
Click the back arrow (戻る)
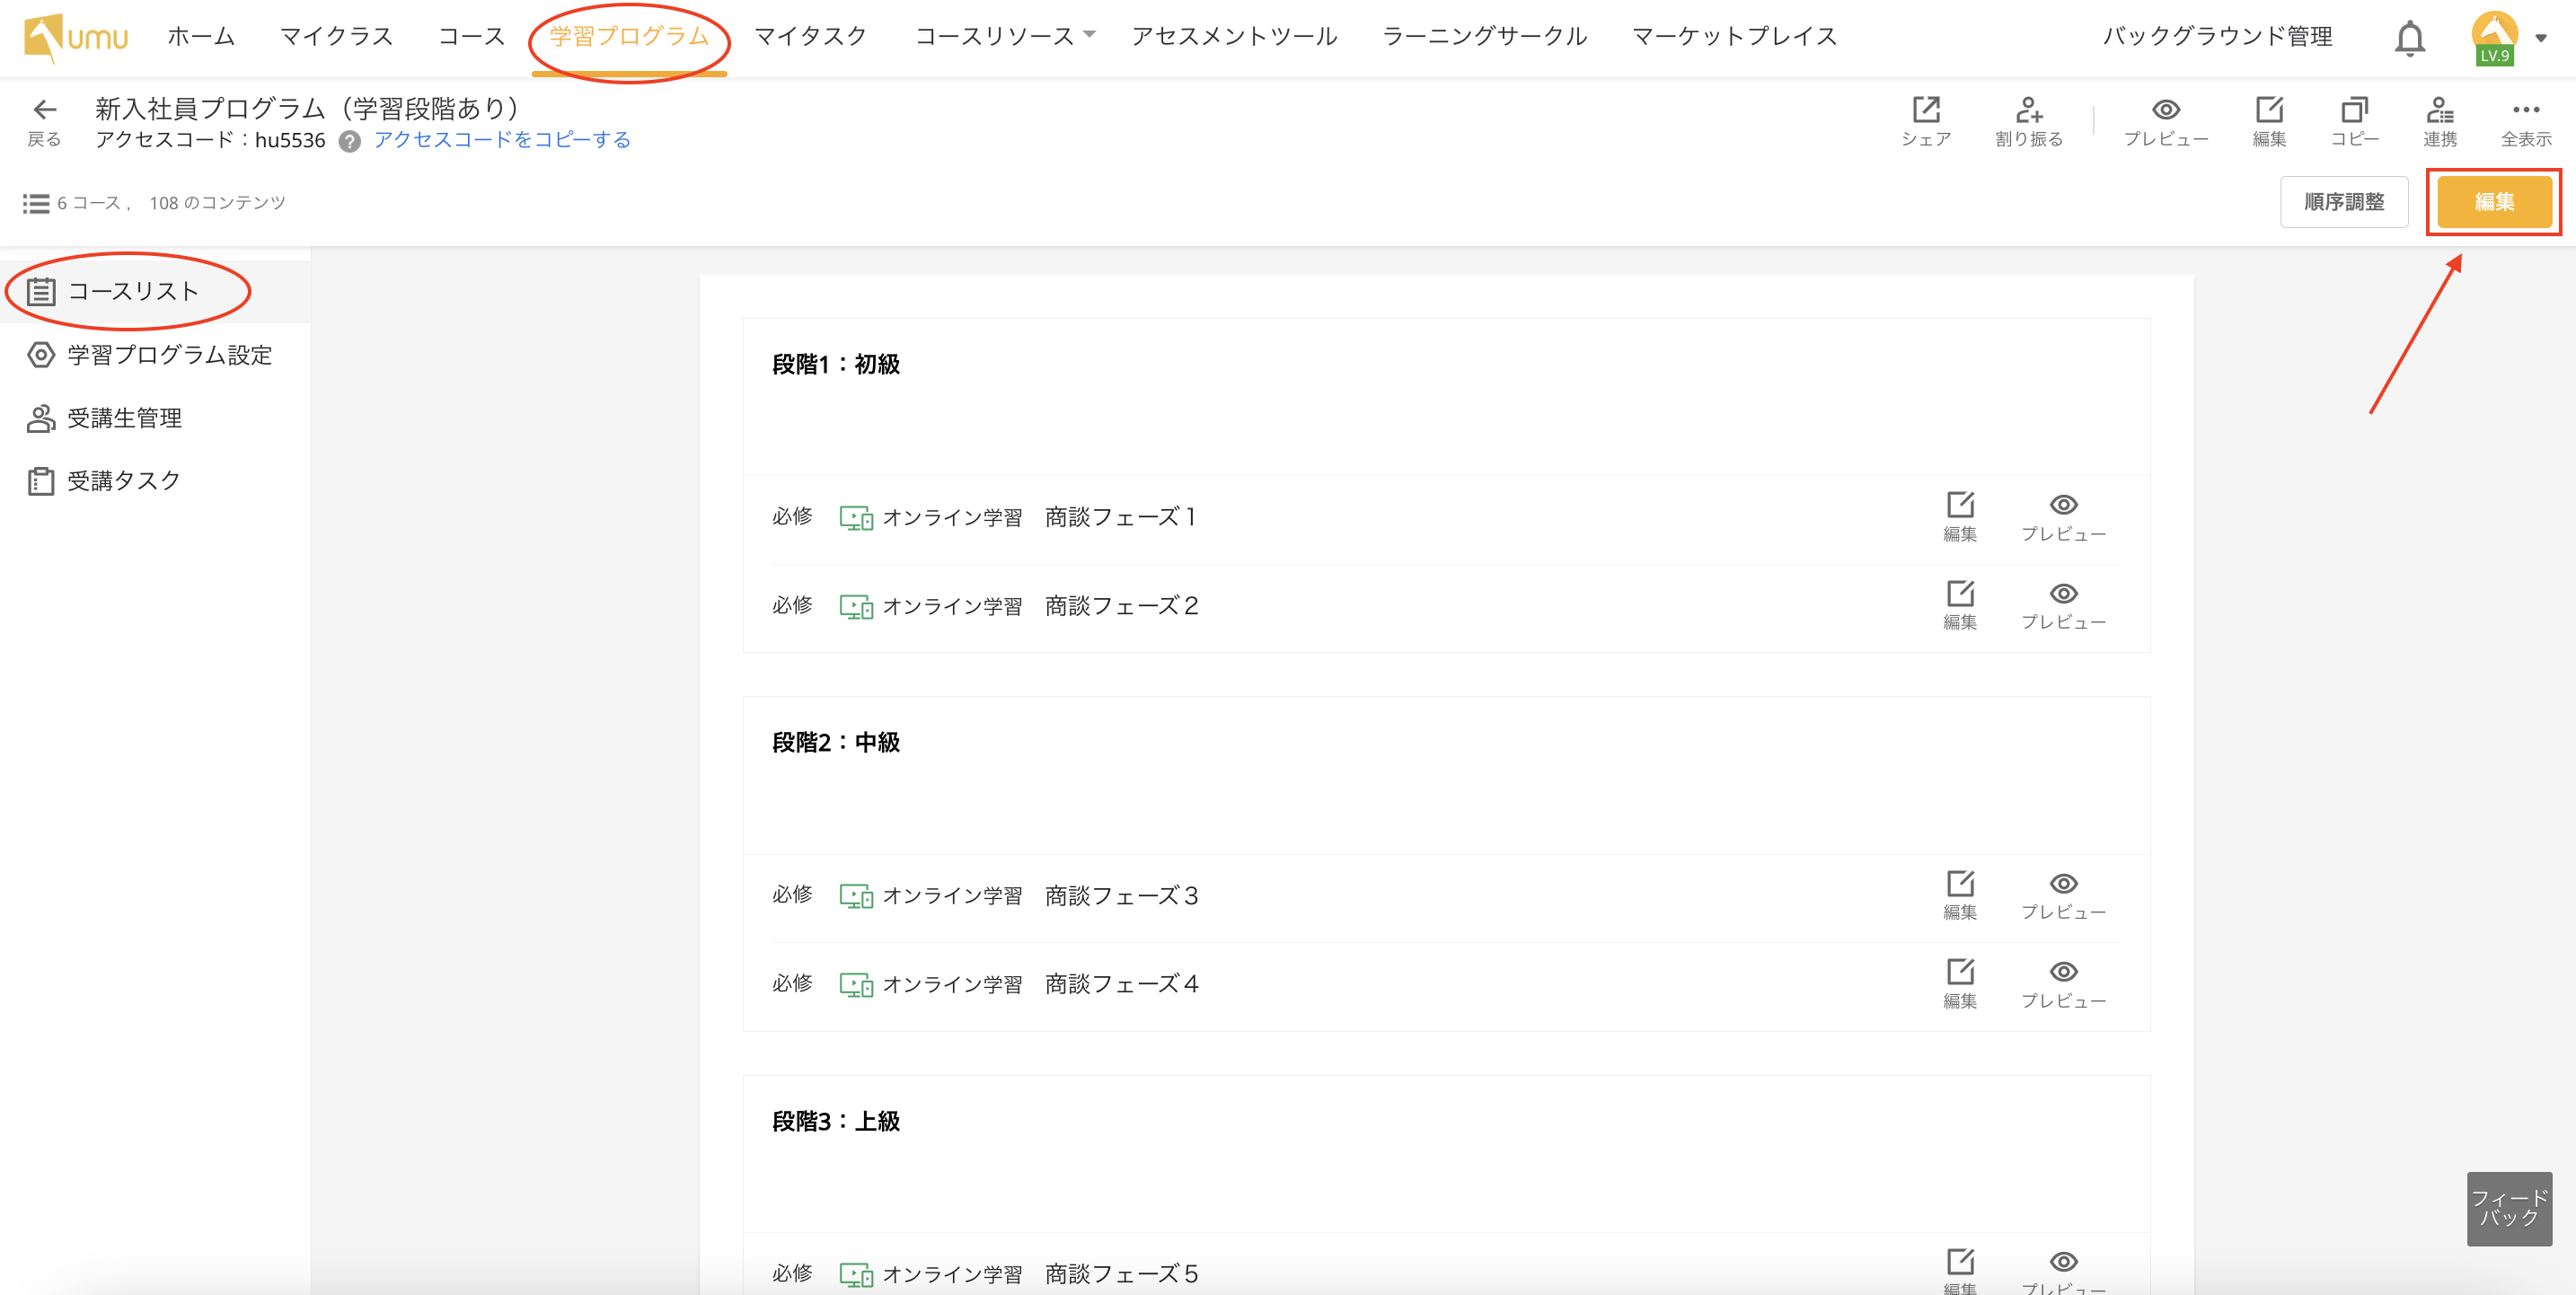(x=44, y=110)
